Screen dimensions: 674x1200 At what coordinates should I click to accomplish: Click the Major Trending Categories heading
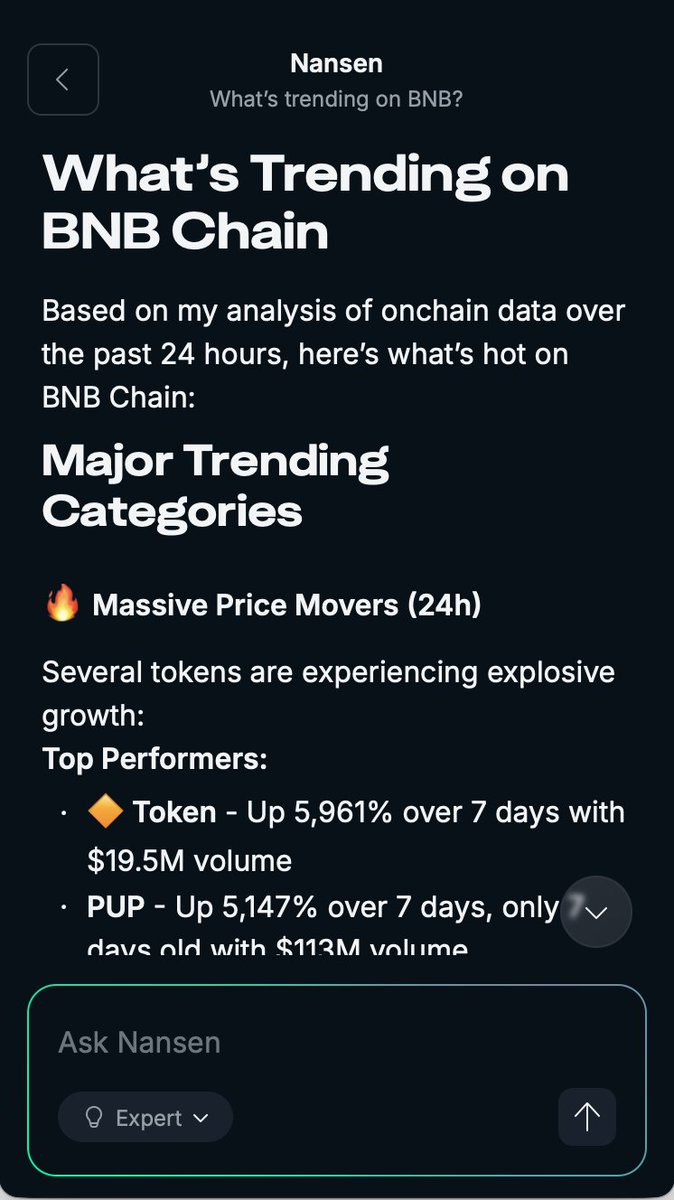pyautogui.click(x=215, y=486)
